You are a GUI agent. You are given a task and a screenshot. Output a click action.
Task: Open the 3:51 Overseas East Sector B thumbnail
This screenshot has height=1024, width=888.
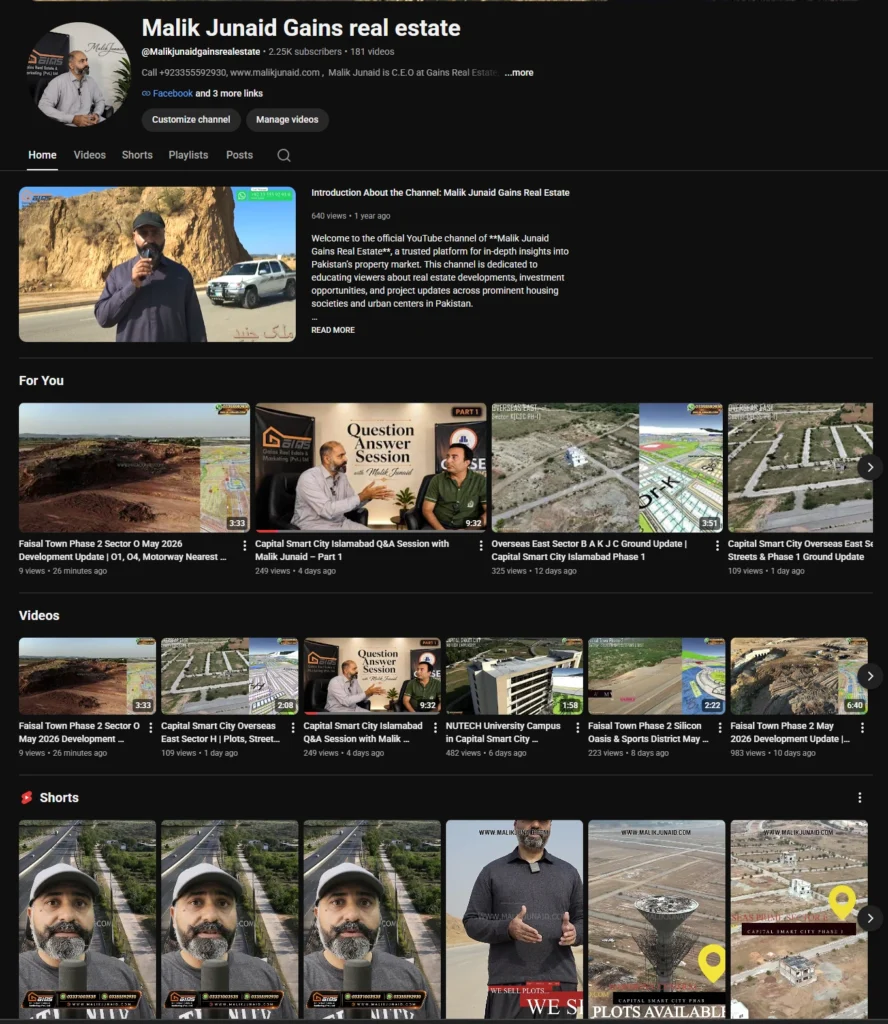[x=607, y=468]
